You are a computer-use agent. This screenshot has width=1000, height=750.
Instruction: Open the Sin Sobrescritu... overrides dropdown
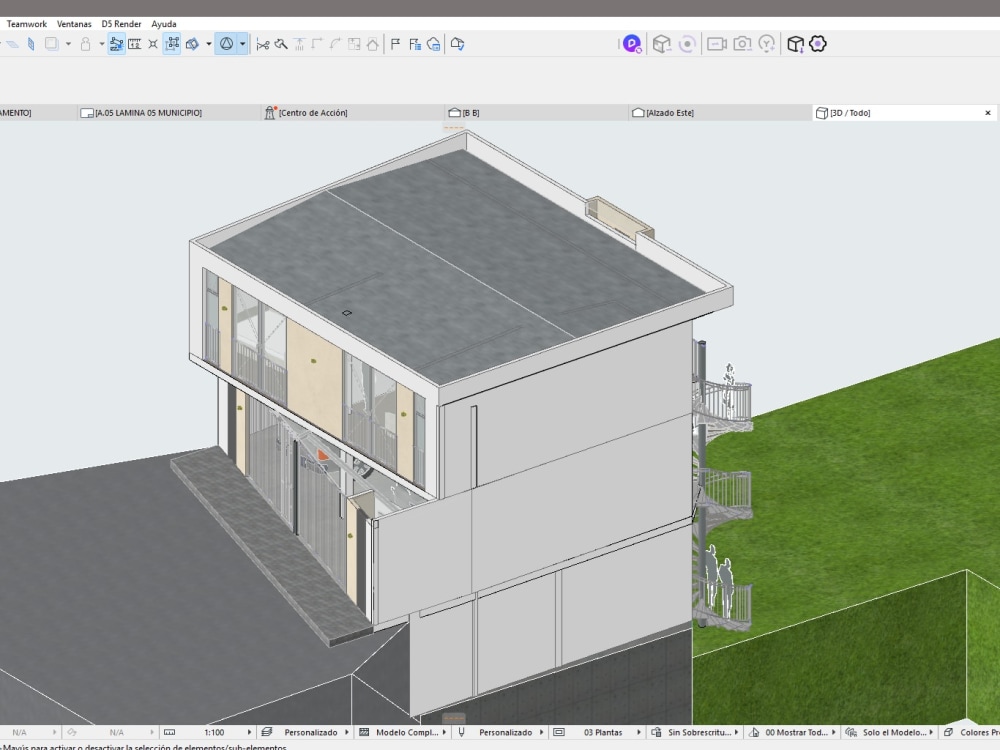point(695,732)
